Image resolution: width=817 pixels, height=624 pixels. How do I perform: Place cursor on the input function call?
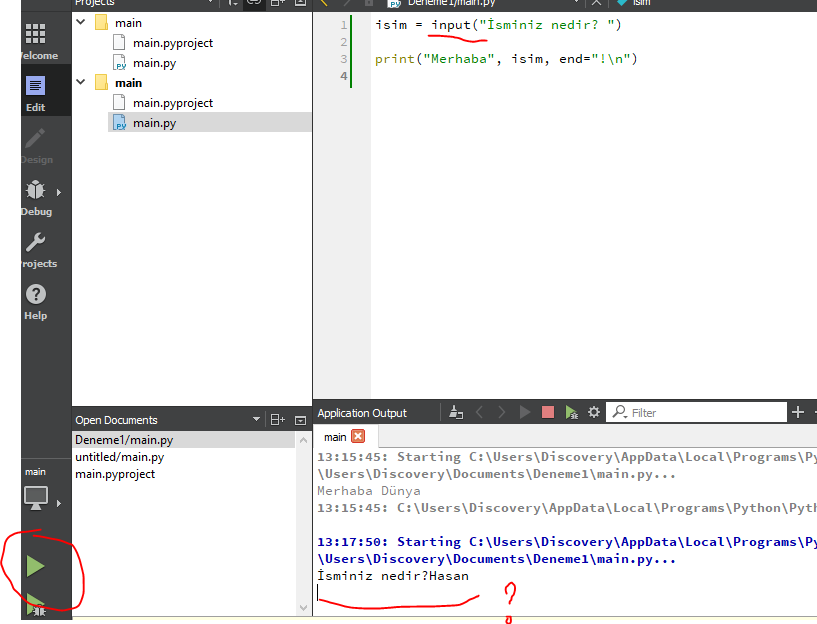[451, 24]
